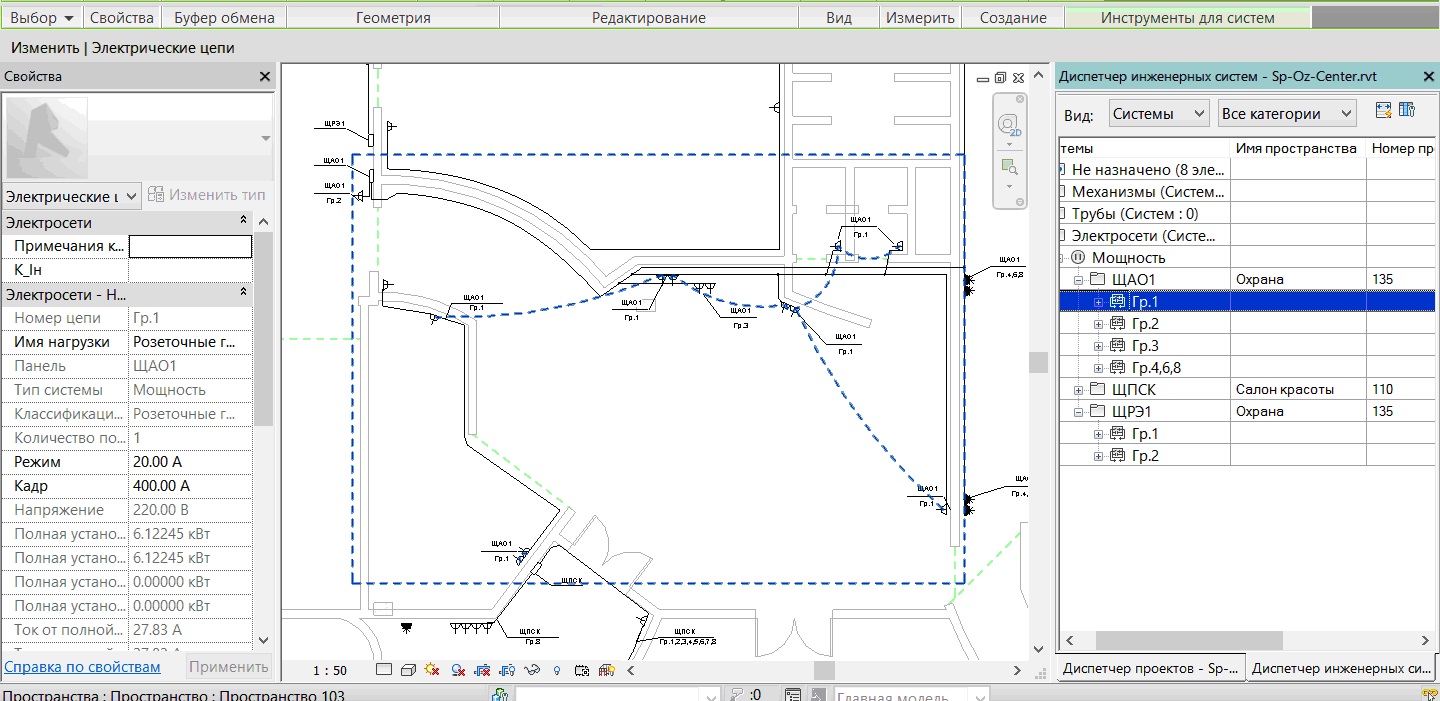The height and width of the screenshot is (701, 1440).
Task: Click the add to design option set icon
Action: pyautogui.click(x=818, y=694)
